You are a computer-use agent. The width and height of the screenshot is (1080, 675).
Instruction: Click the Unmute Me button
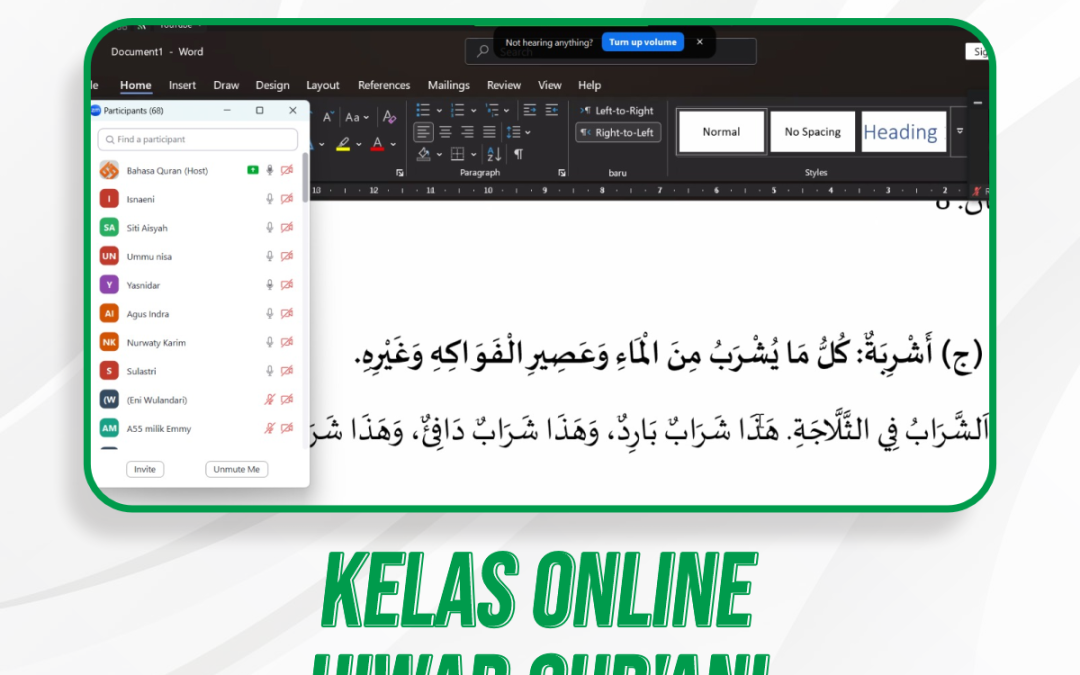pos(236,469)
